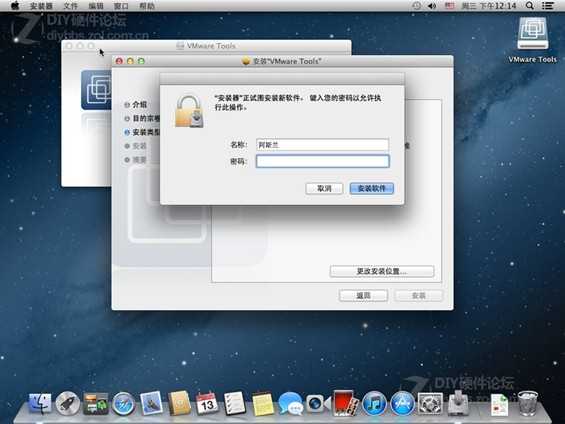The width and height of the screenshot is (565, 424).
Task: Open the document stack in dock
Action: [499, 404]
